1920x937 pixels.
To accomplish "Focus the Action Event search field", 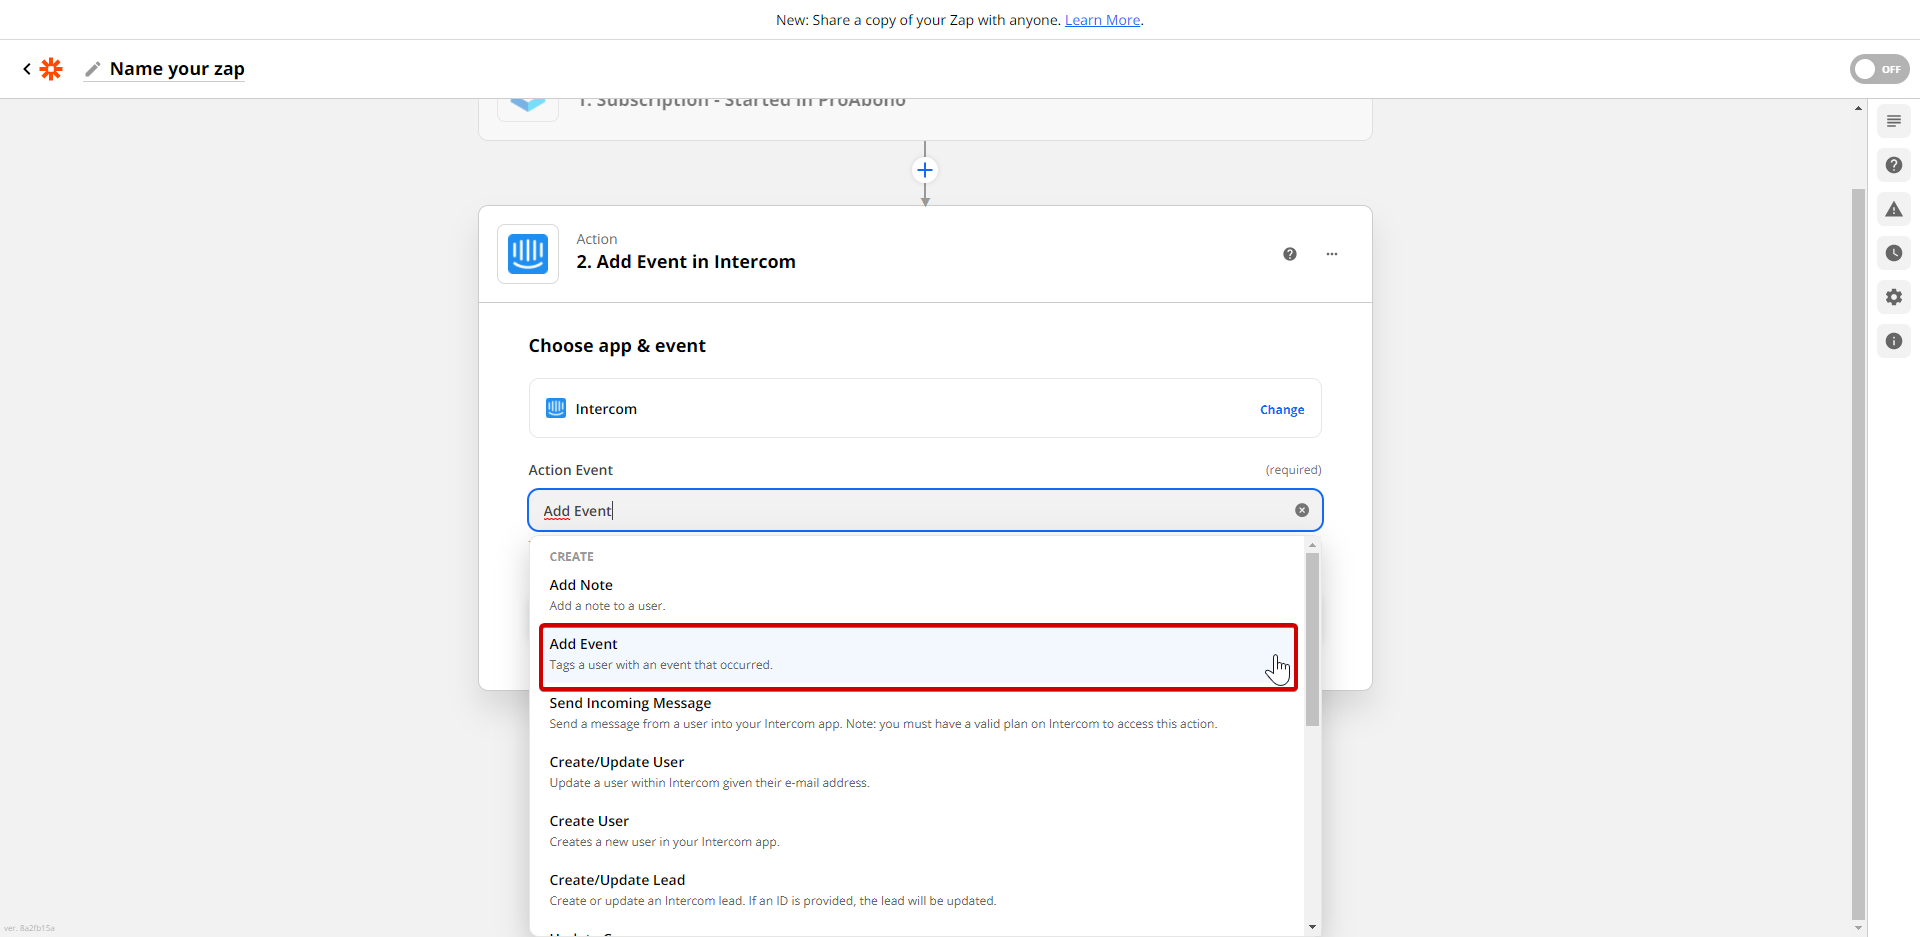I will coord(925,510).
